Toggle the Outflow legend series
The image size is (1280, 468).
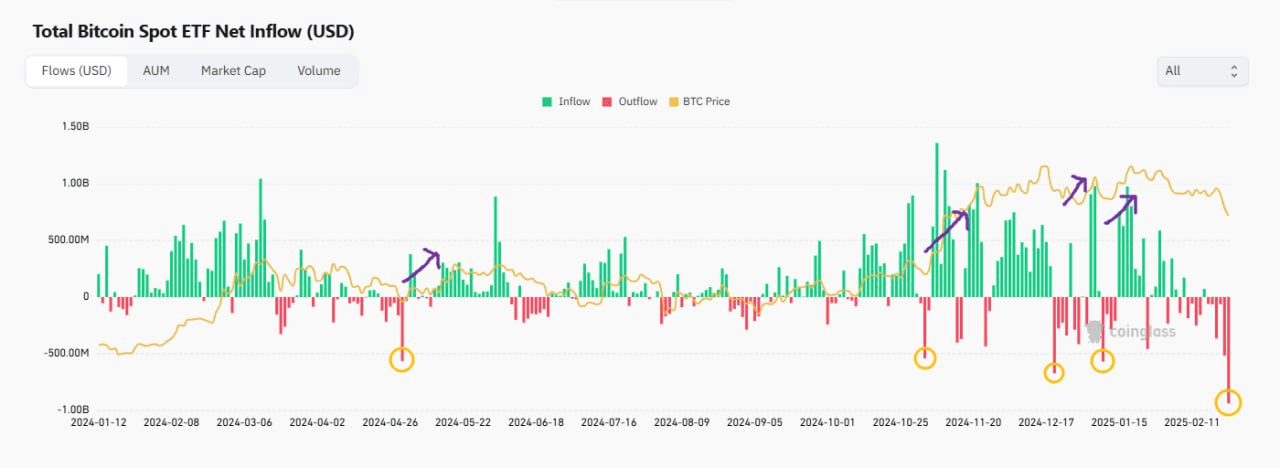[x=630, y=102]
